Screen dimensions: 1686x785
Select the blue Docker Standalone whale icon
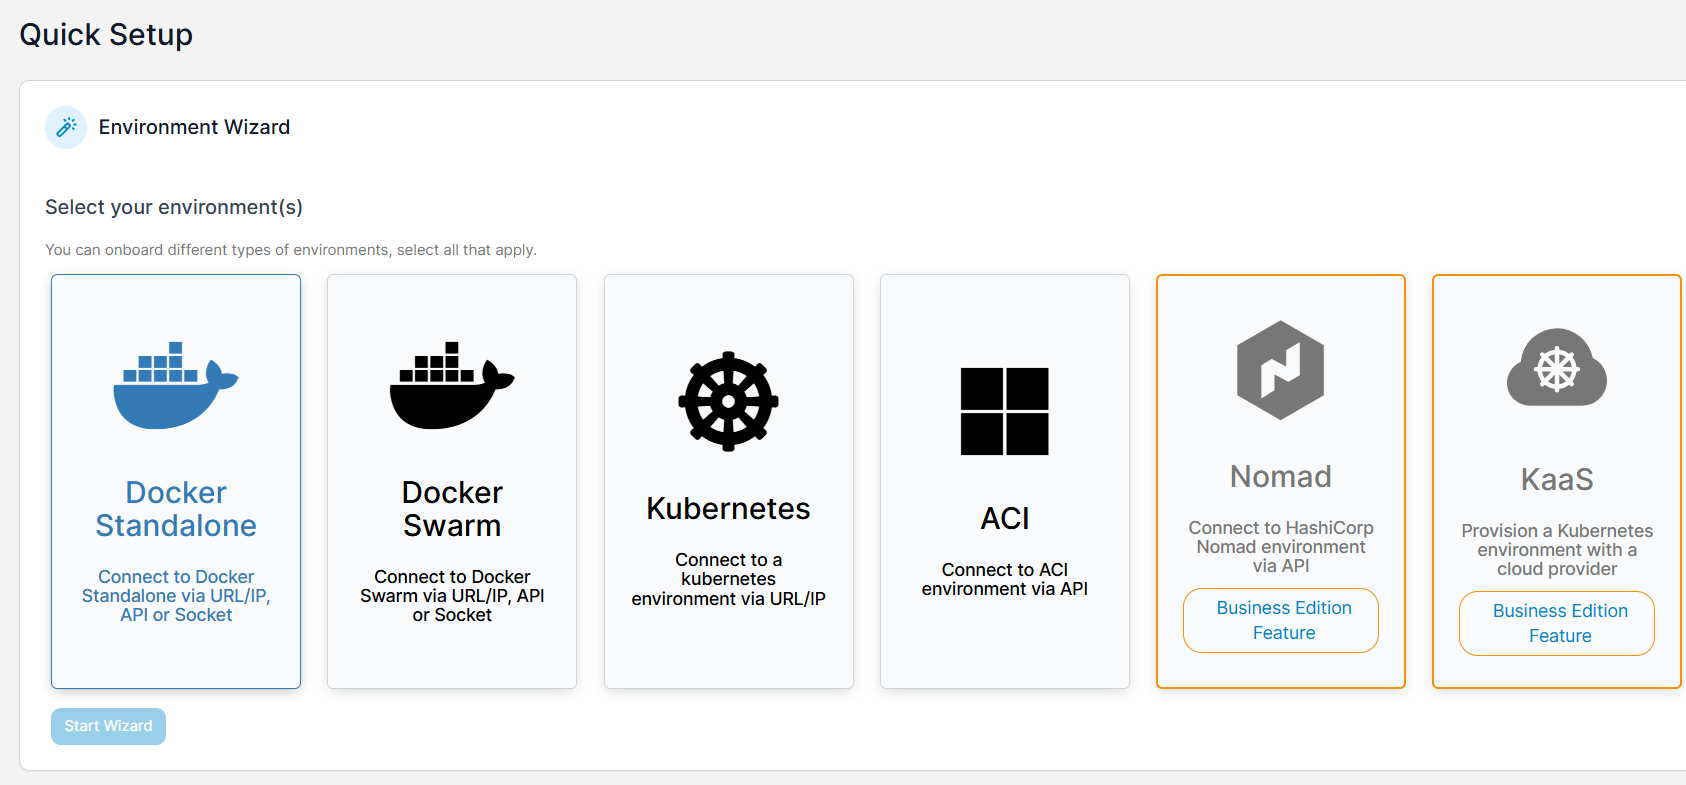click(176, 386)
